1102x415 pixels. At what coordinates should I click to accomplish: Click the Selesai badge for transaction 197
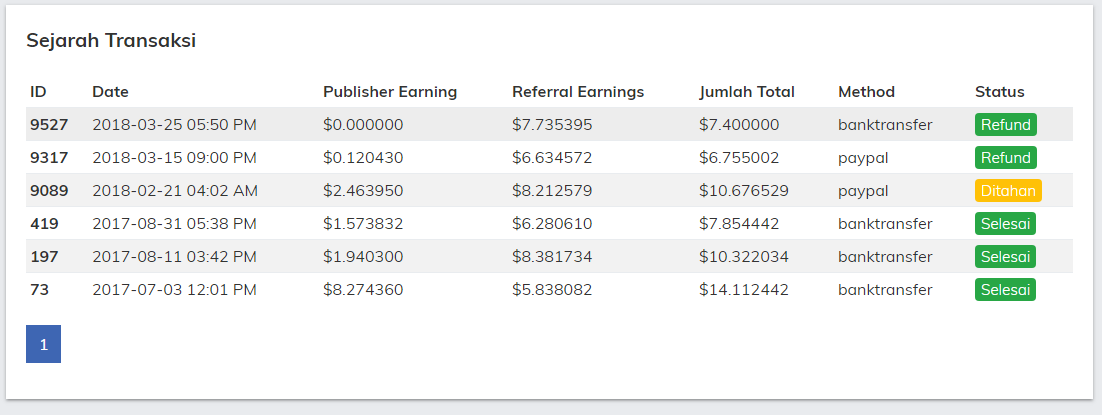1005,257
